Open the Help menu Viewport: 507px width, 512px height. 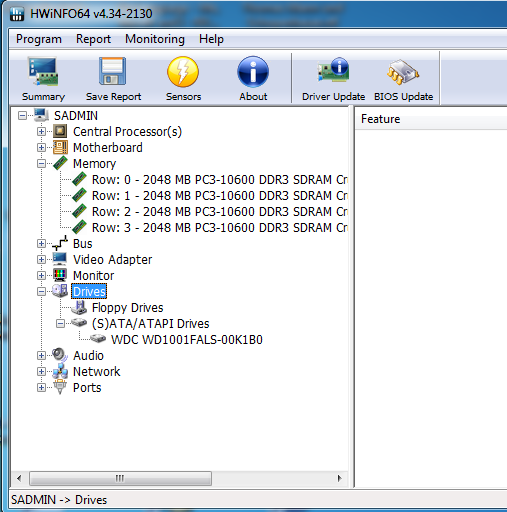[x=211, y=39]
